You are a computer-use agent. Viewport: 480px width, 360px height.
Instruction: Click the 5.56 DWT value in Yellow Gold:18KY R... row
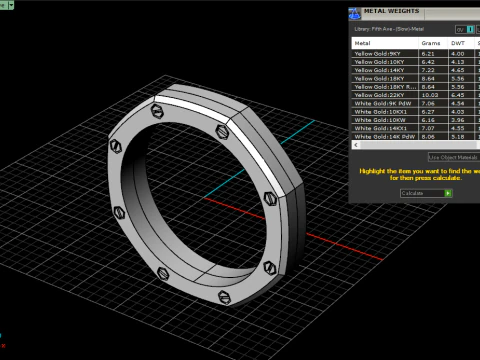pyautogui.click(x=458, y=87)
